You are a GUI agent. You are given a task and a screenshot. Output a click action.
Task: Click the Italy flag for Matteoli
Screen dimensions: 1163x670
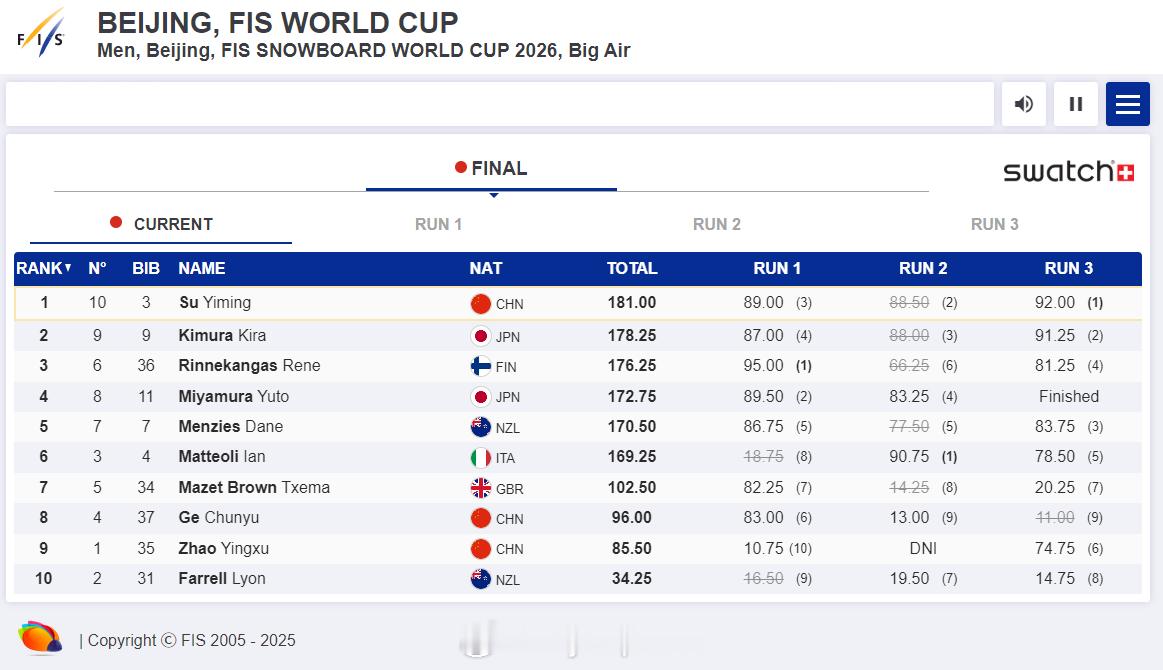pos(481,458)
